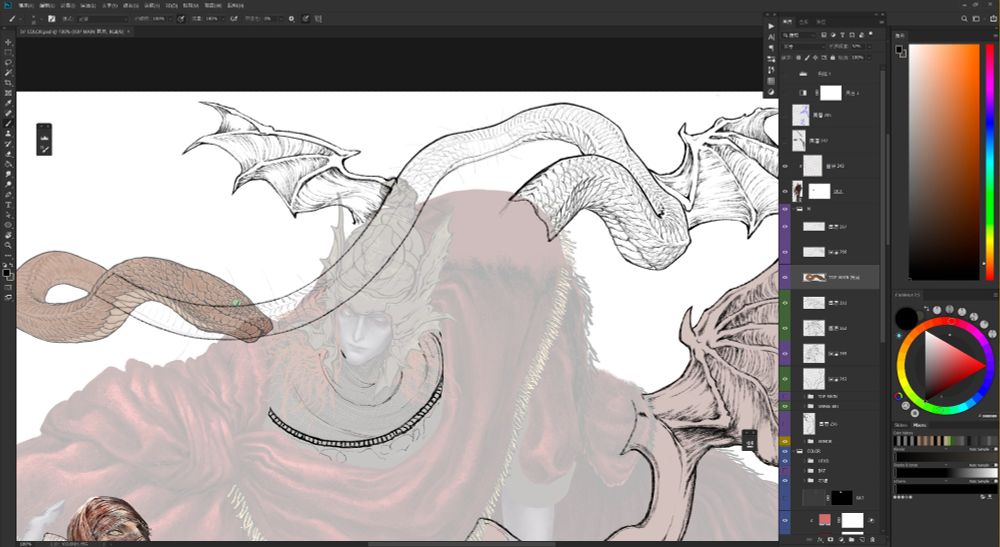This screenshot has width=1000, height=547.
Task: Open the layer blend mode dropdown
Action: coord(805,47)
